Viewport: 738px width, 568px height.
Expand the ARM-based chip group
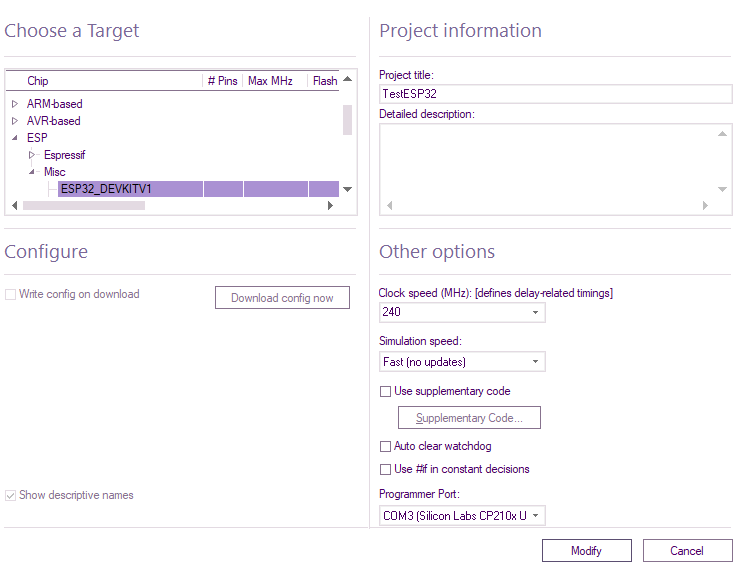point(15,104)
